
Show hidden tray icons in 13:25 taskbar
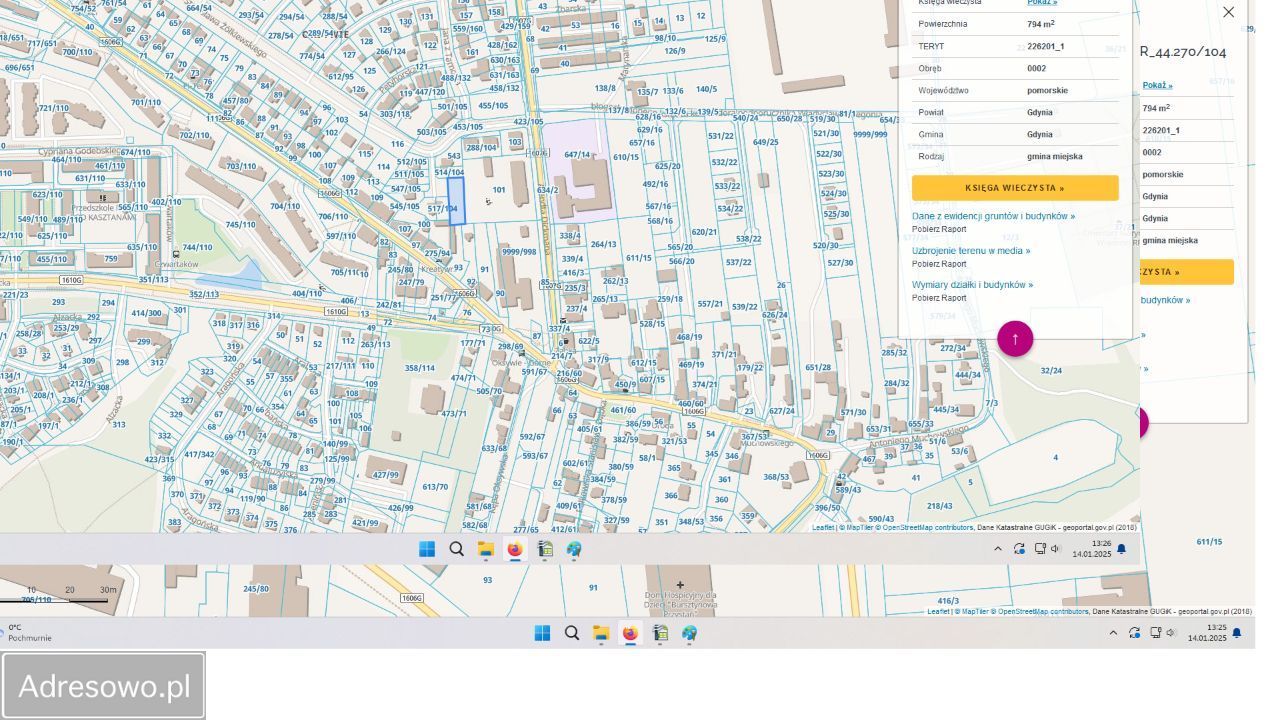click(x=1113, y=633)
